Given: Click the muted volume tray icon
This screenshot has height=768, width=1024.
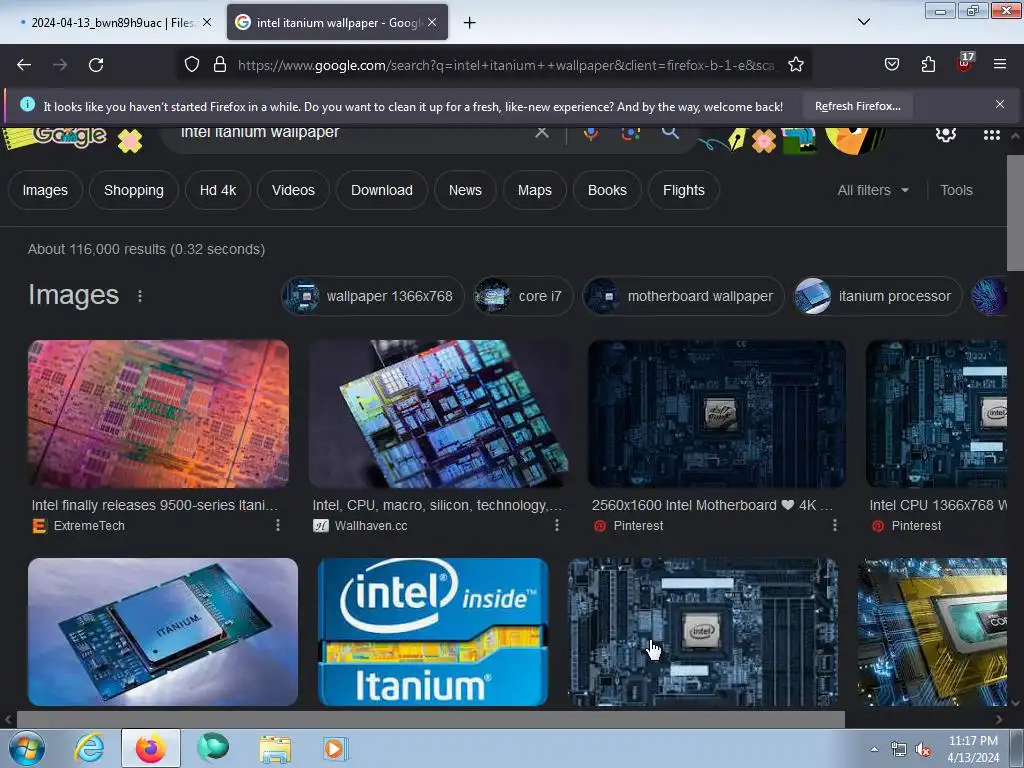Looking at the screenshot, I should point(923,750).
